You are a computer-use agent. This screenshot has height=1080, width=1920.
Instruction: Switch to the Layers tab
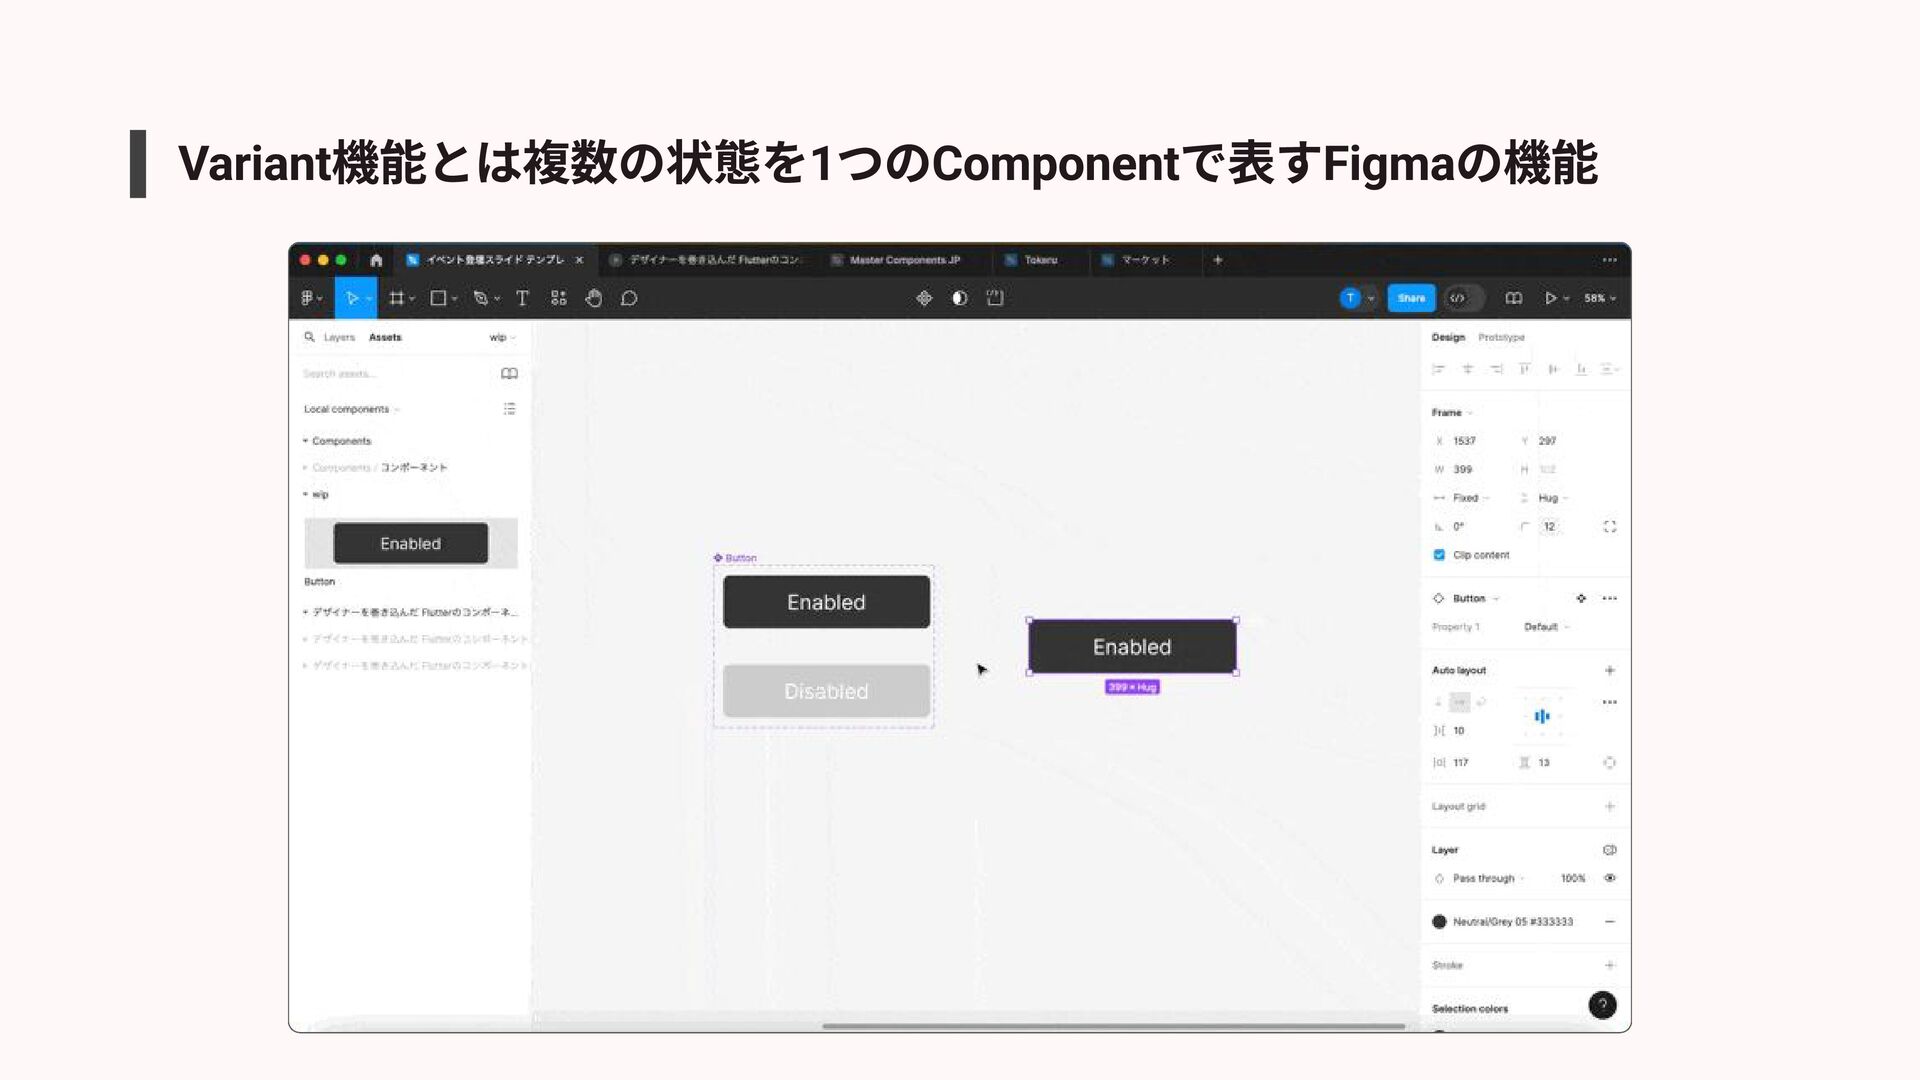(339, 337)
